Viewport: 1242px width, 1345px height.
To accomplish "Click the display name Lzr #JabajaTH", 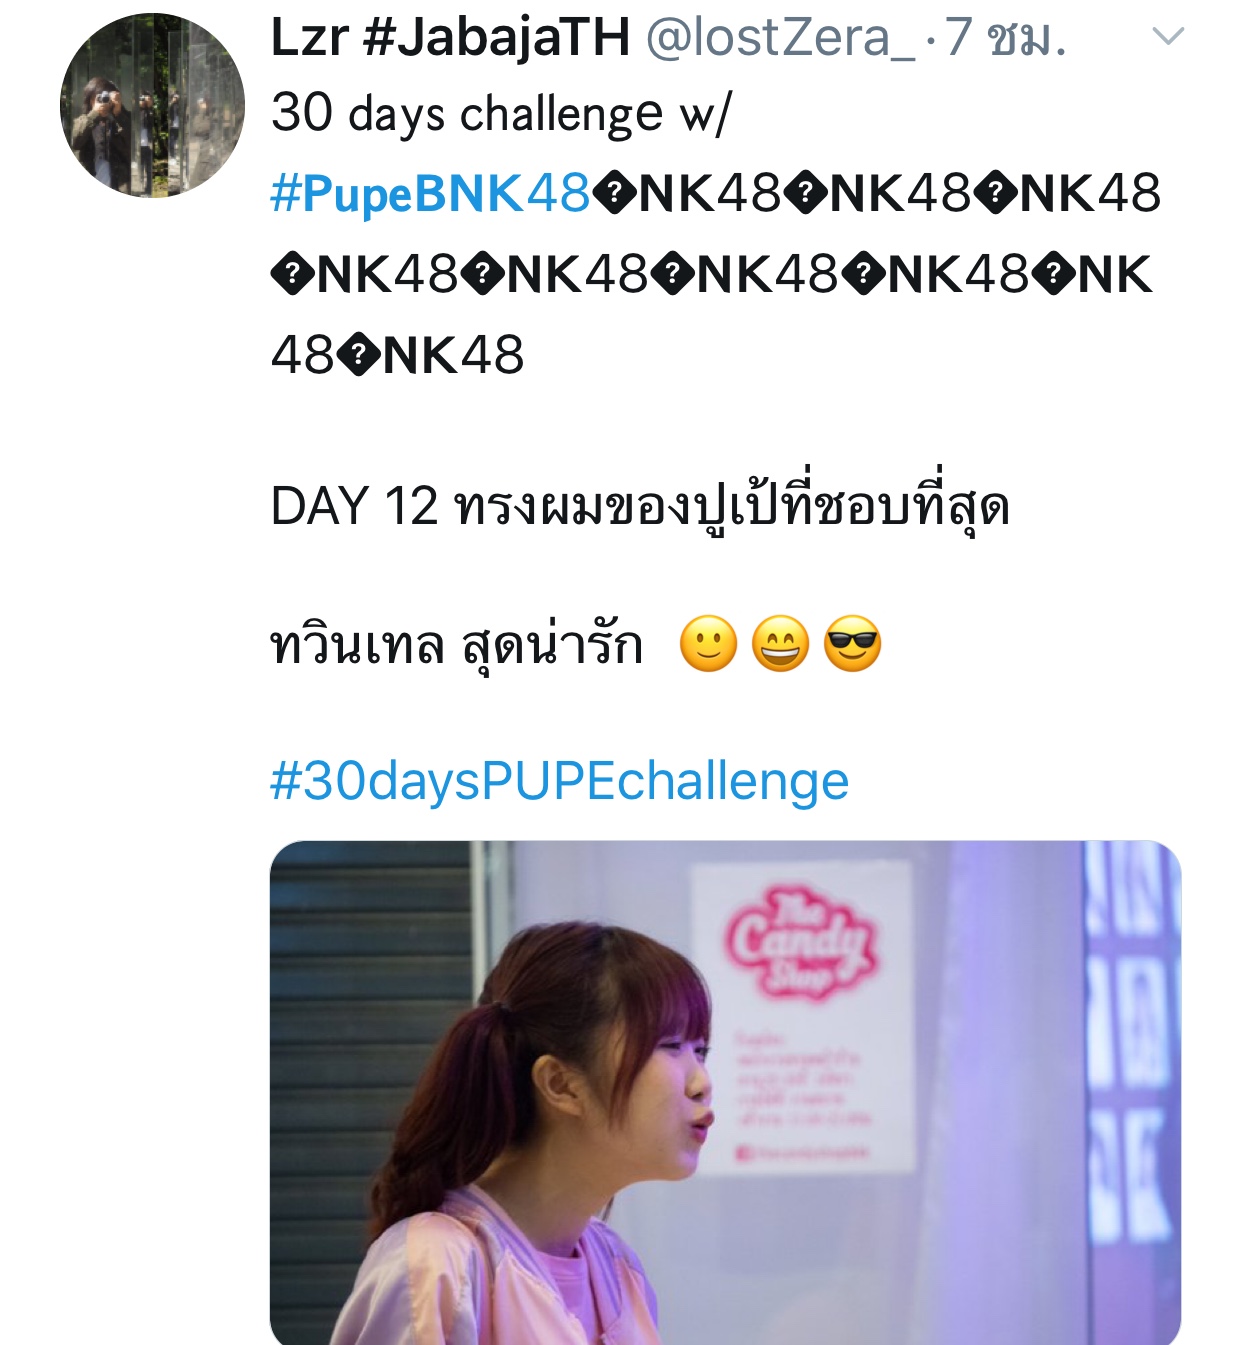I will pos(451,37).
